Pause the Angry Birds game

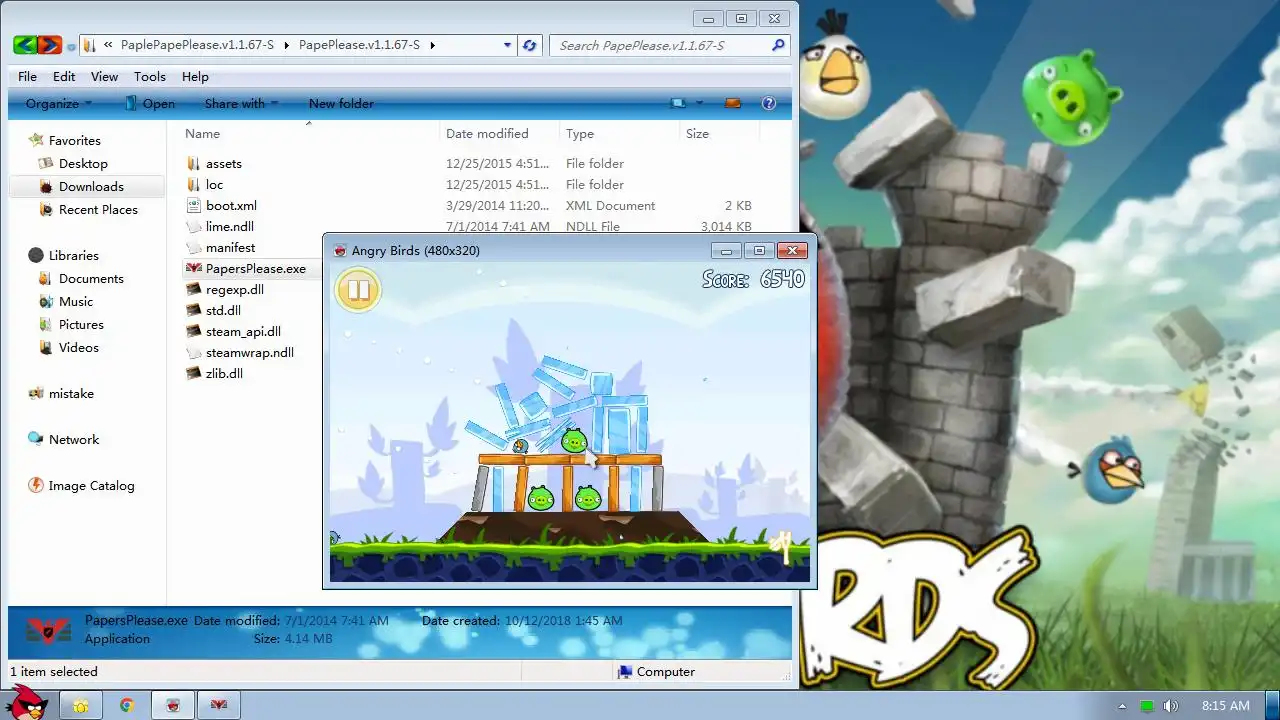[358, 291]
